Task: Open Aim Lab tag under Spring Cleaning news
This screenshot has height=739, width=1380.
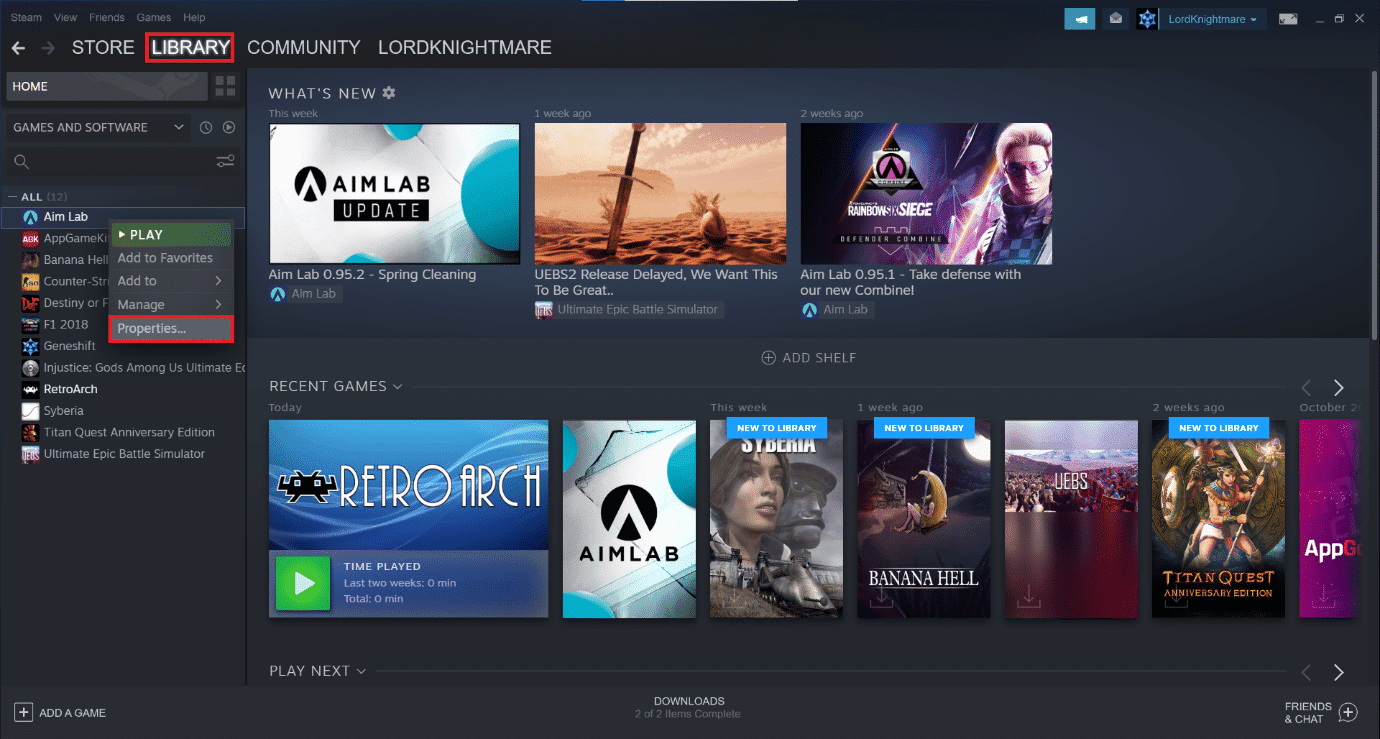Action: pyautogui.click(x=306, y=294)
